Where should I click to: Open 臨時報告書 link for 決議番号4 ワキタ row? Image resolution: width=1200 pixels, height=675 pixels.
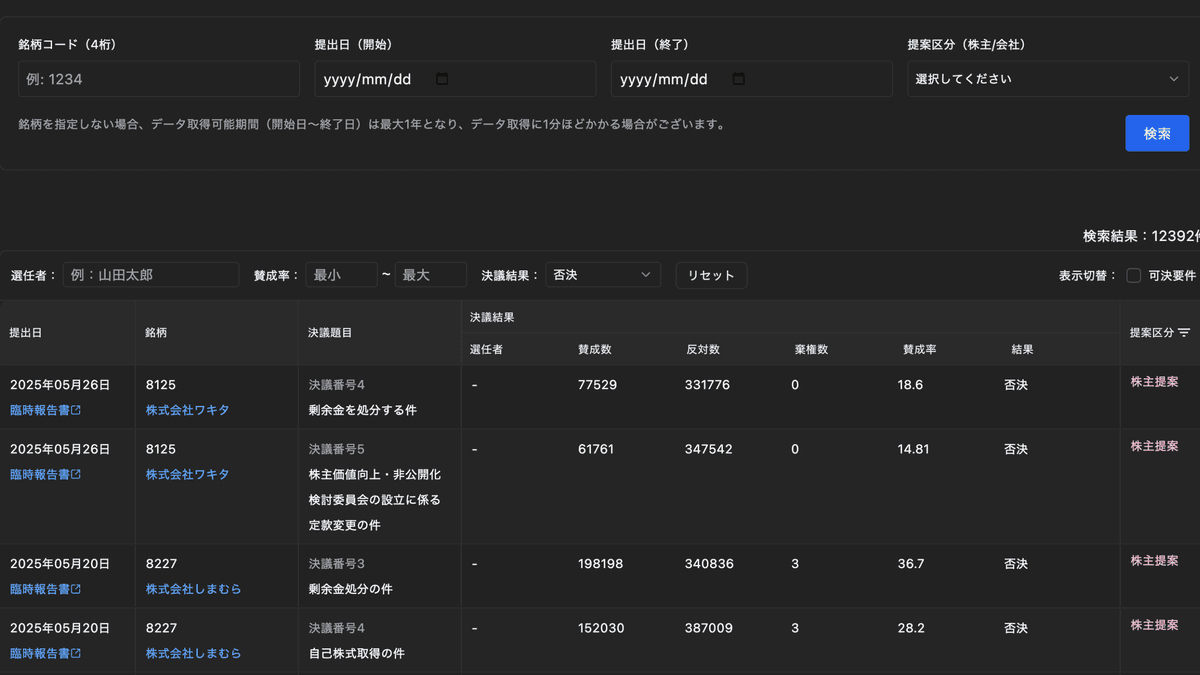45,410
